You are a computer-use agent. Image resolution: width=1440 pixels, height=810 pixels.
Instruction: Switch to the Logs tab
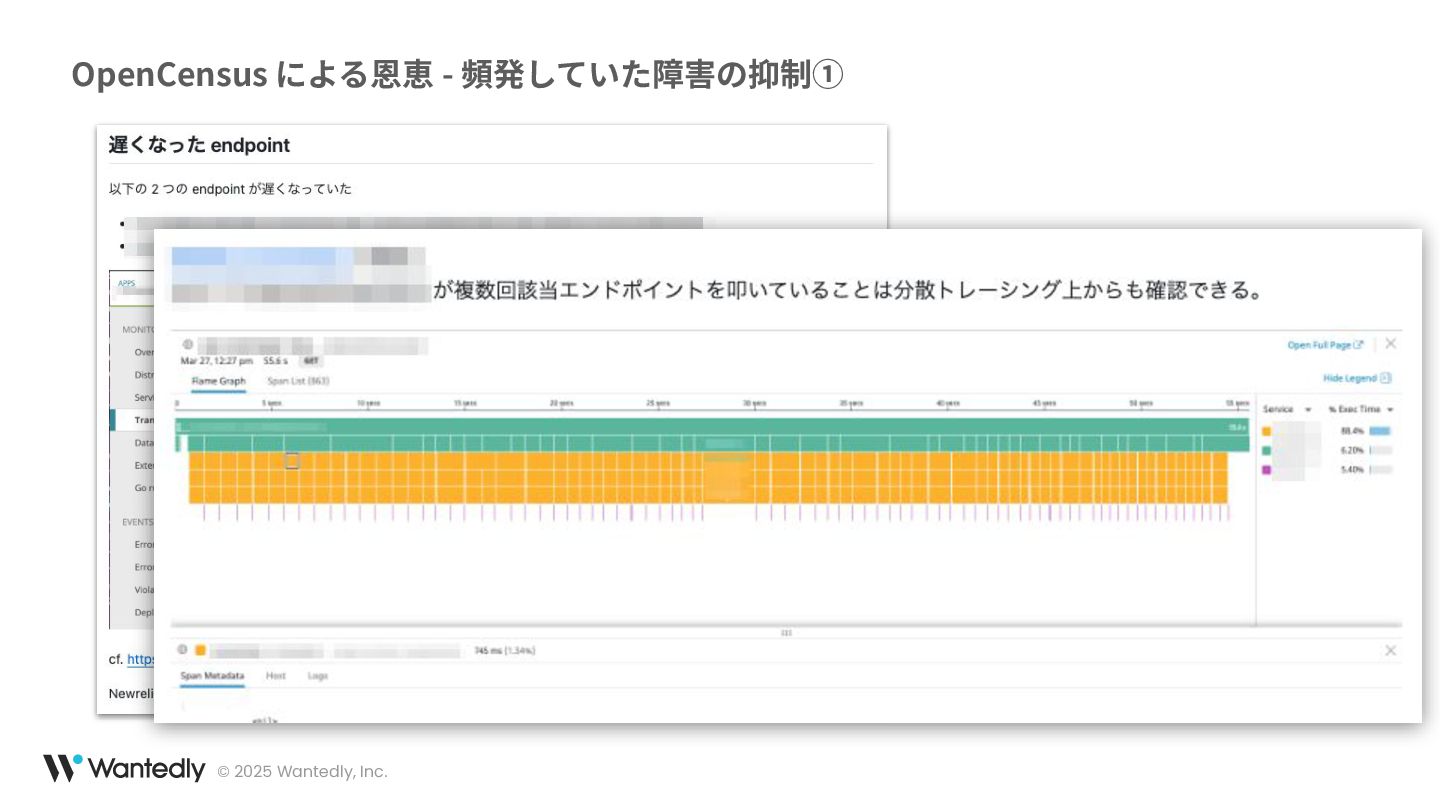[x=317, y=676]
